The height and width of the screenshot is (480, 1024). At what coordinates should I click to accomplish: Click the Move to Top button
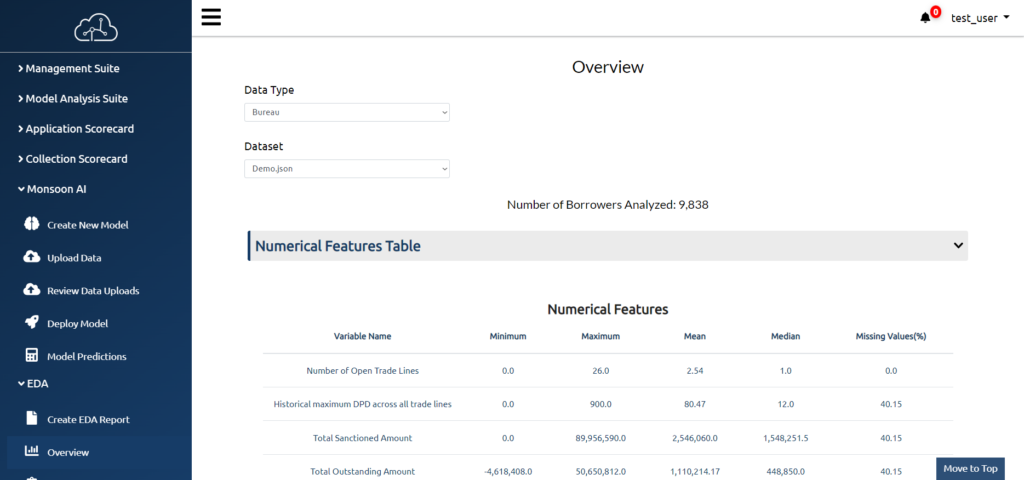[x=970, y=468]
